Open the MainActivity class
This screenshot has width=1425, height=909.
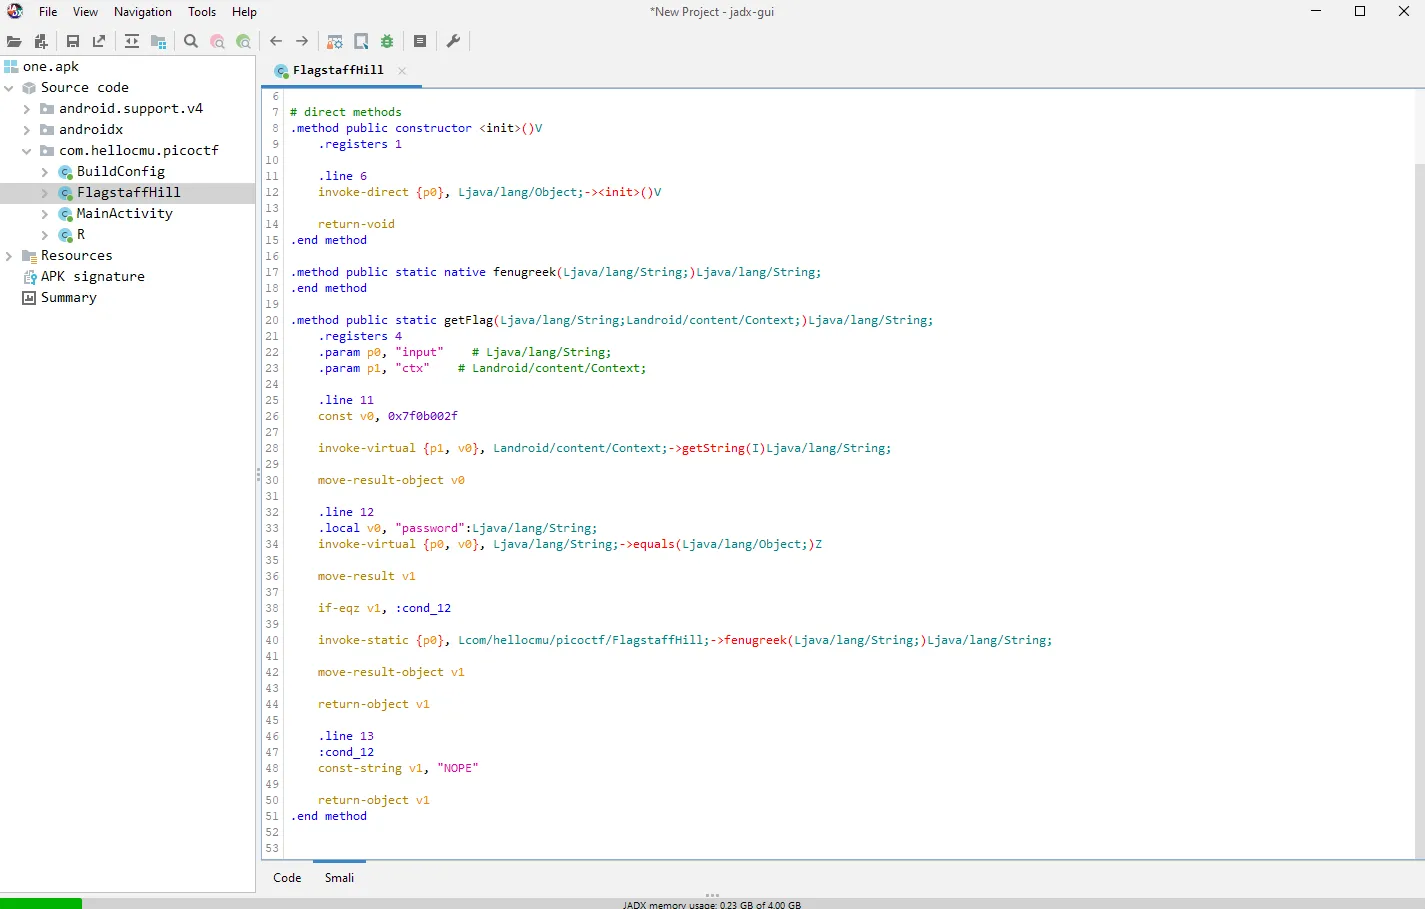point(124,214)
